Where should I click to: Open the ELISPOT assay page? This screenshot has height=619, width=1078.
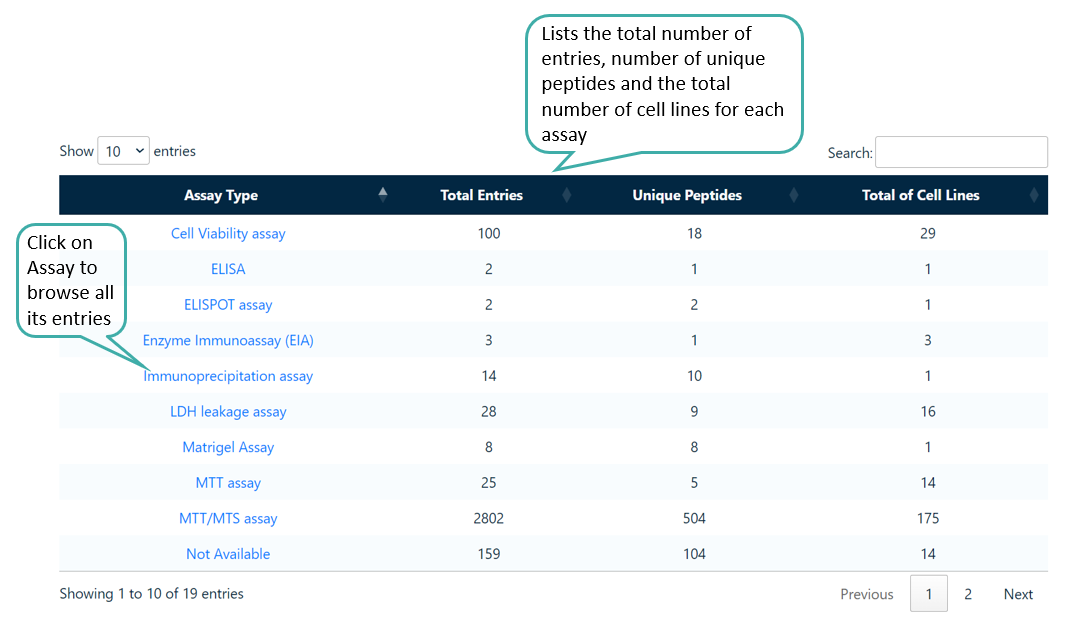click(x=228, y=304)
